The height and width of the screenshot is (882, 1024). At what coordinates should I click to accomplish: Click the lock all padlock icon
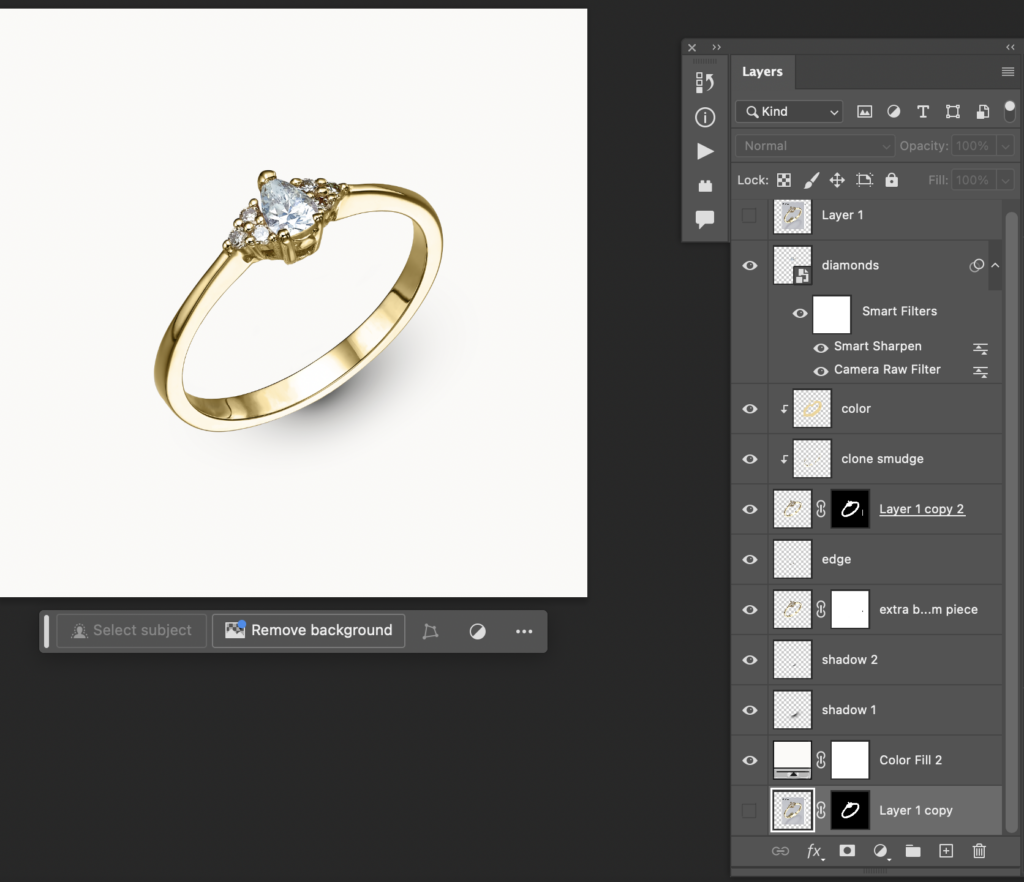[891, 180]
